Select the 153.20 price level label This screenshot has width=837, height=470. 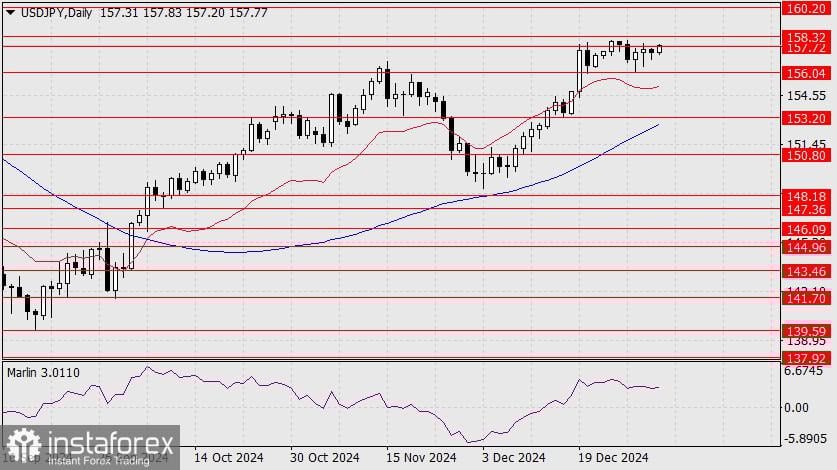807,118
